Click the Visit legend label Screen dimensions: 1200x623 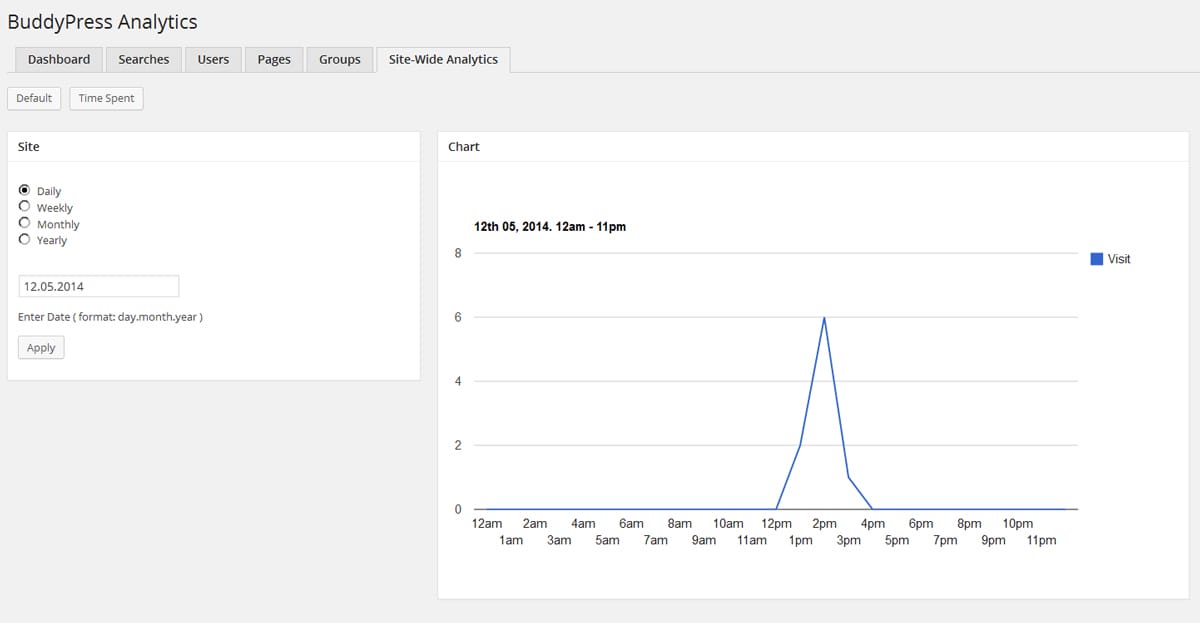1119,259
